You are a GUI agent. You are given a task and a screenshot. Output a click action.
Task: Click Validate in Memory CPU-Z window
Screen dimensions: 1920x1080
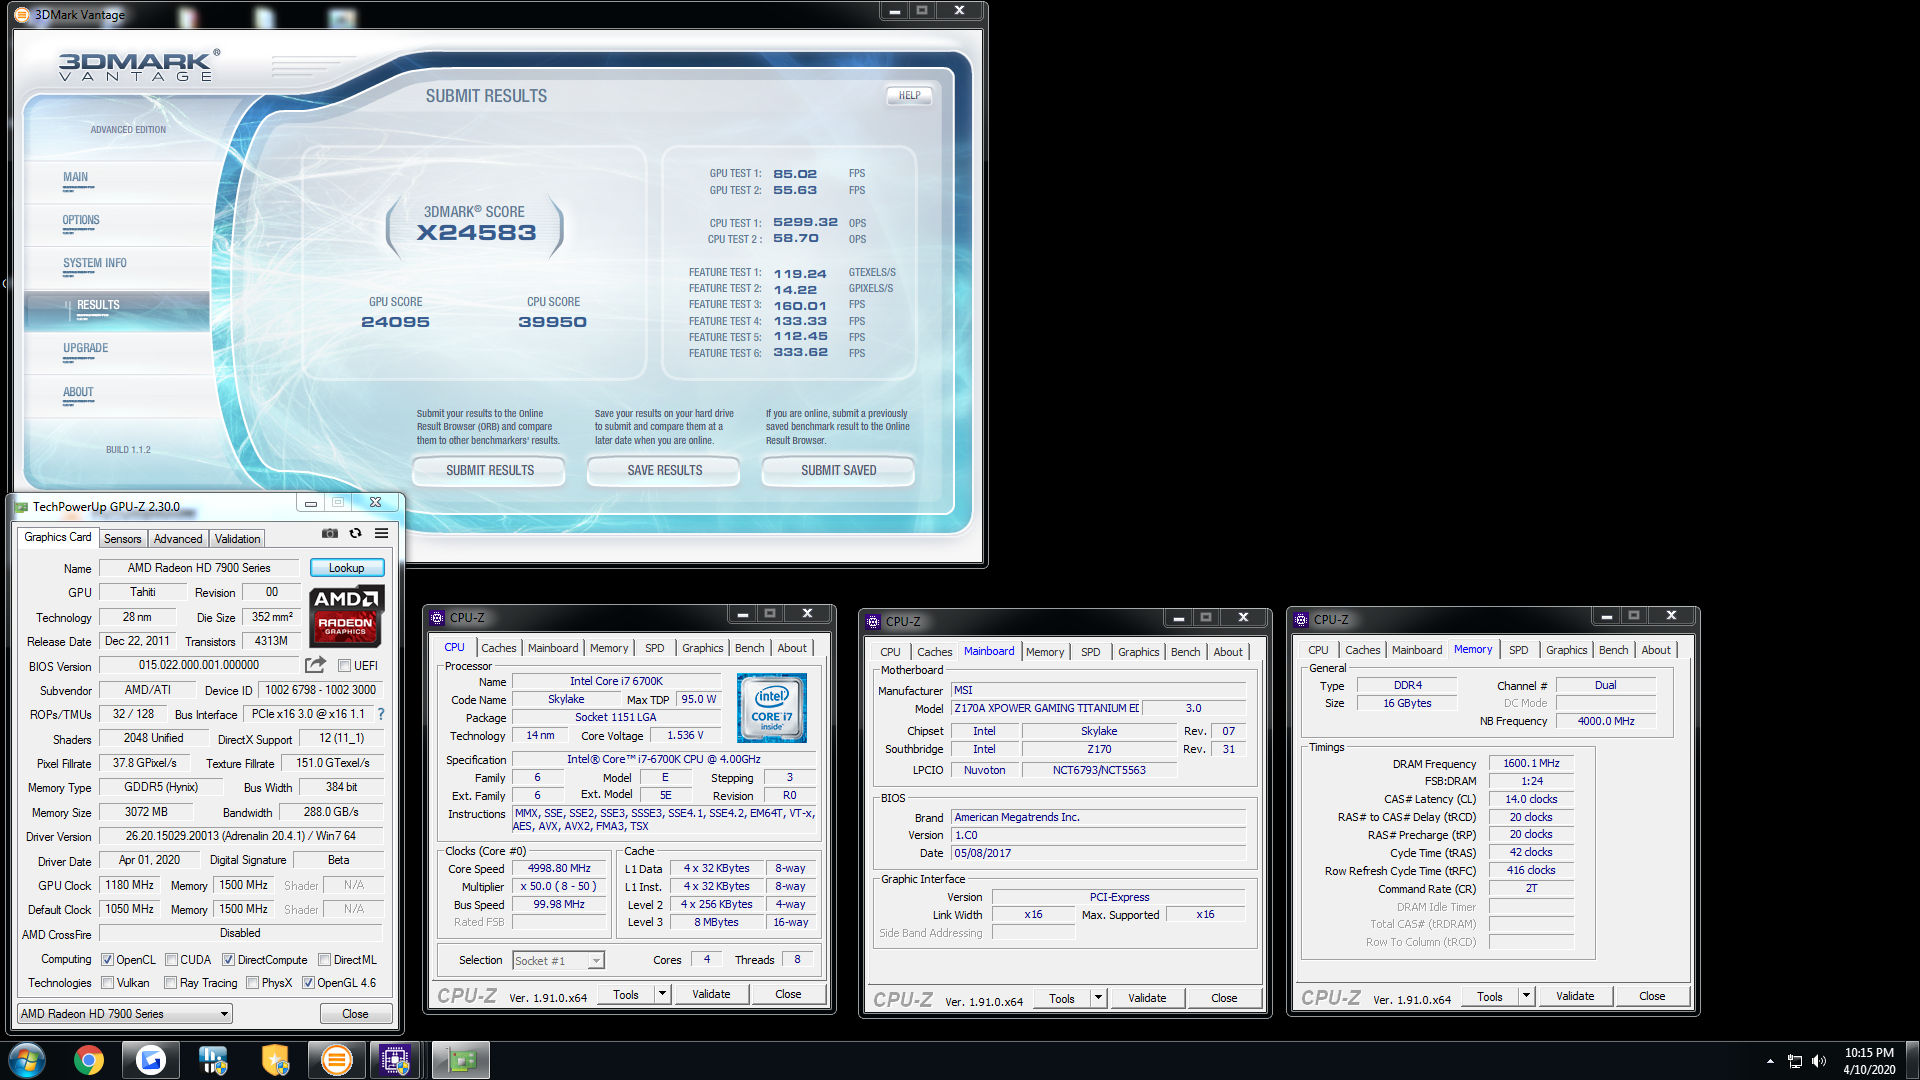point(1575,996)
